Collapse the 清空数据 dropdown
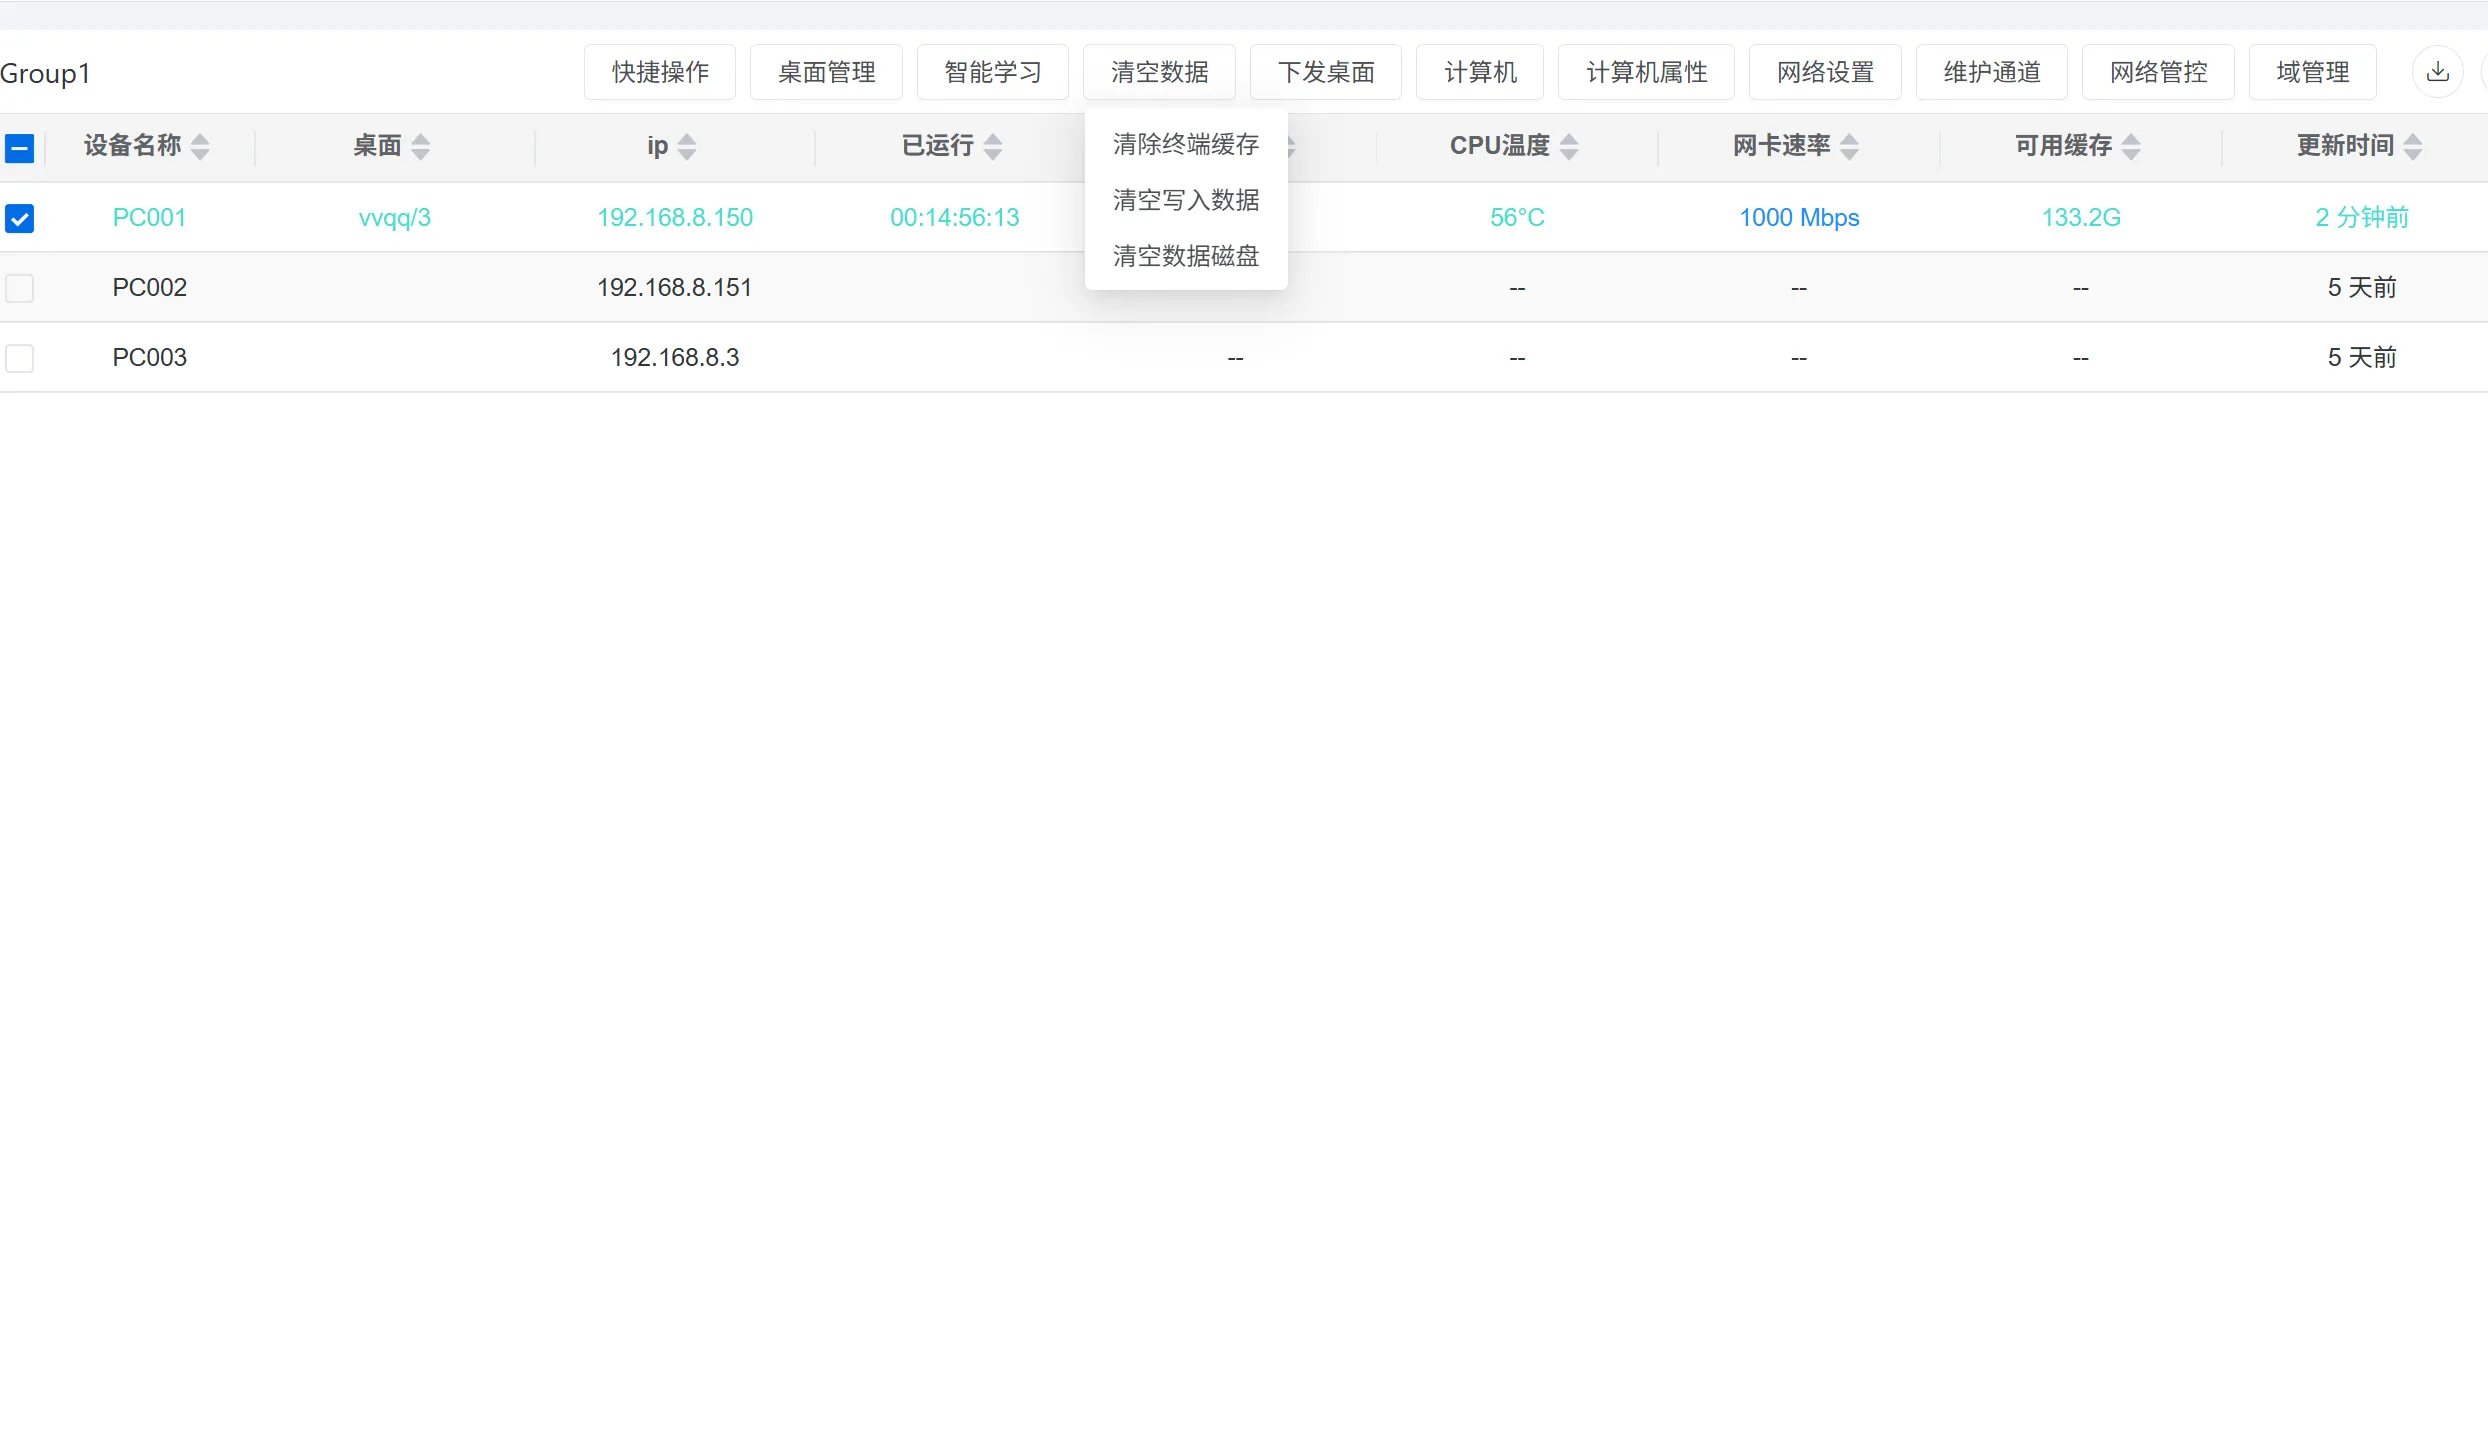Screen dimensions: 2488x1455 point(1158,71)
